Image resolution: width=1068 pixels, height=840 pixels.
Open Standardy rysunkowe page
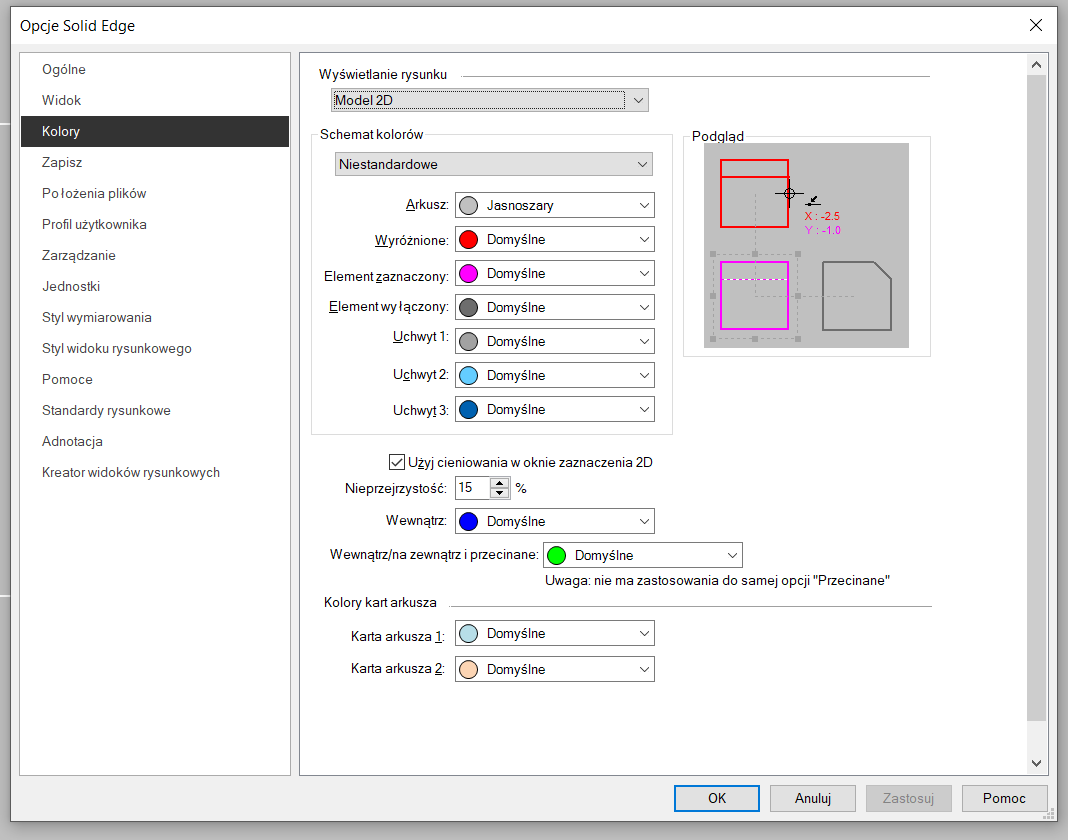coord(155,410)
